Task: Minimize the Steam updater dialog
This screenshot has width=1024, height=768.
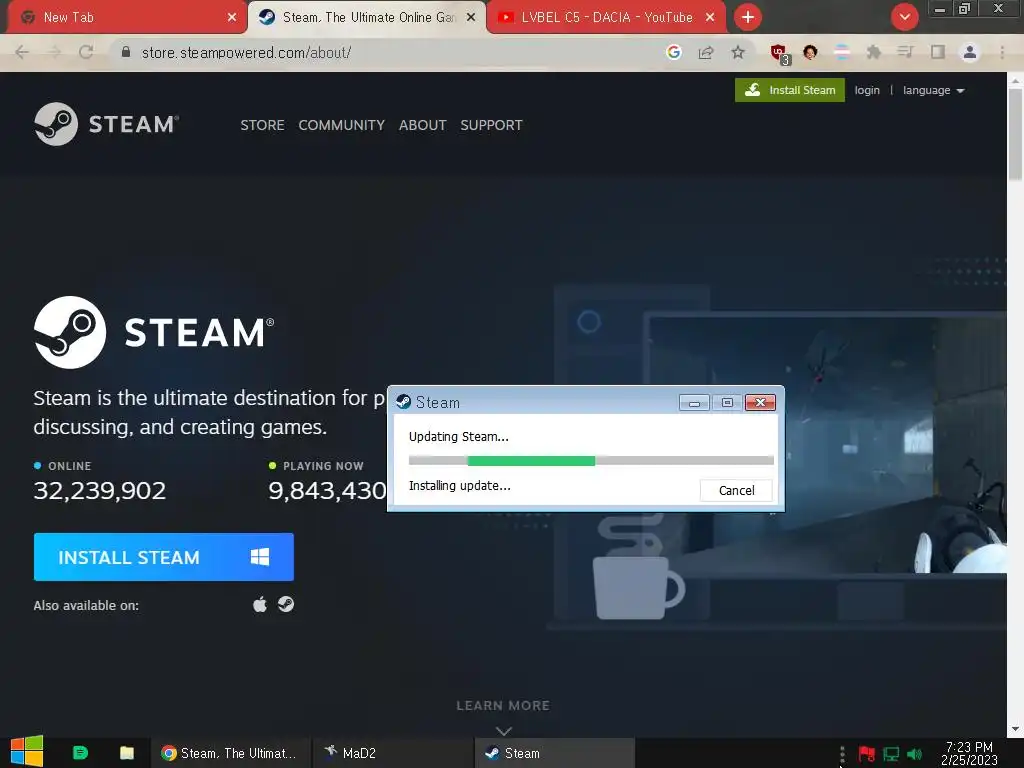Action: (x=694, y=403)
